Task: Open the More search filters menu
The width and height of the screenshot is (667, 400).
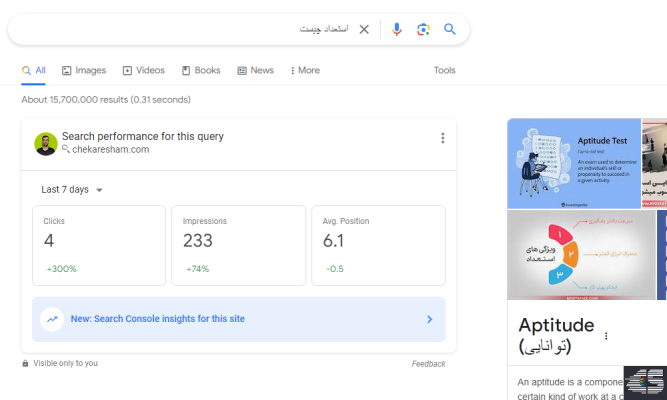Action: pos(305,71)
